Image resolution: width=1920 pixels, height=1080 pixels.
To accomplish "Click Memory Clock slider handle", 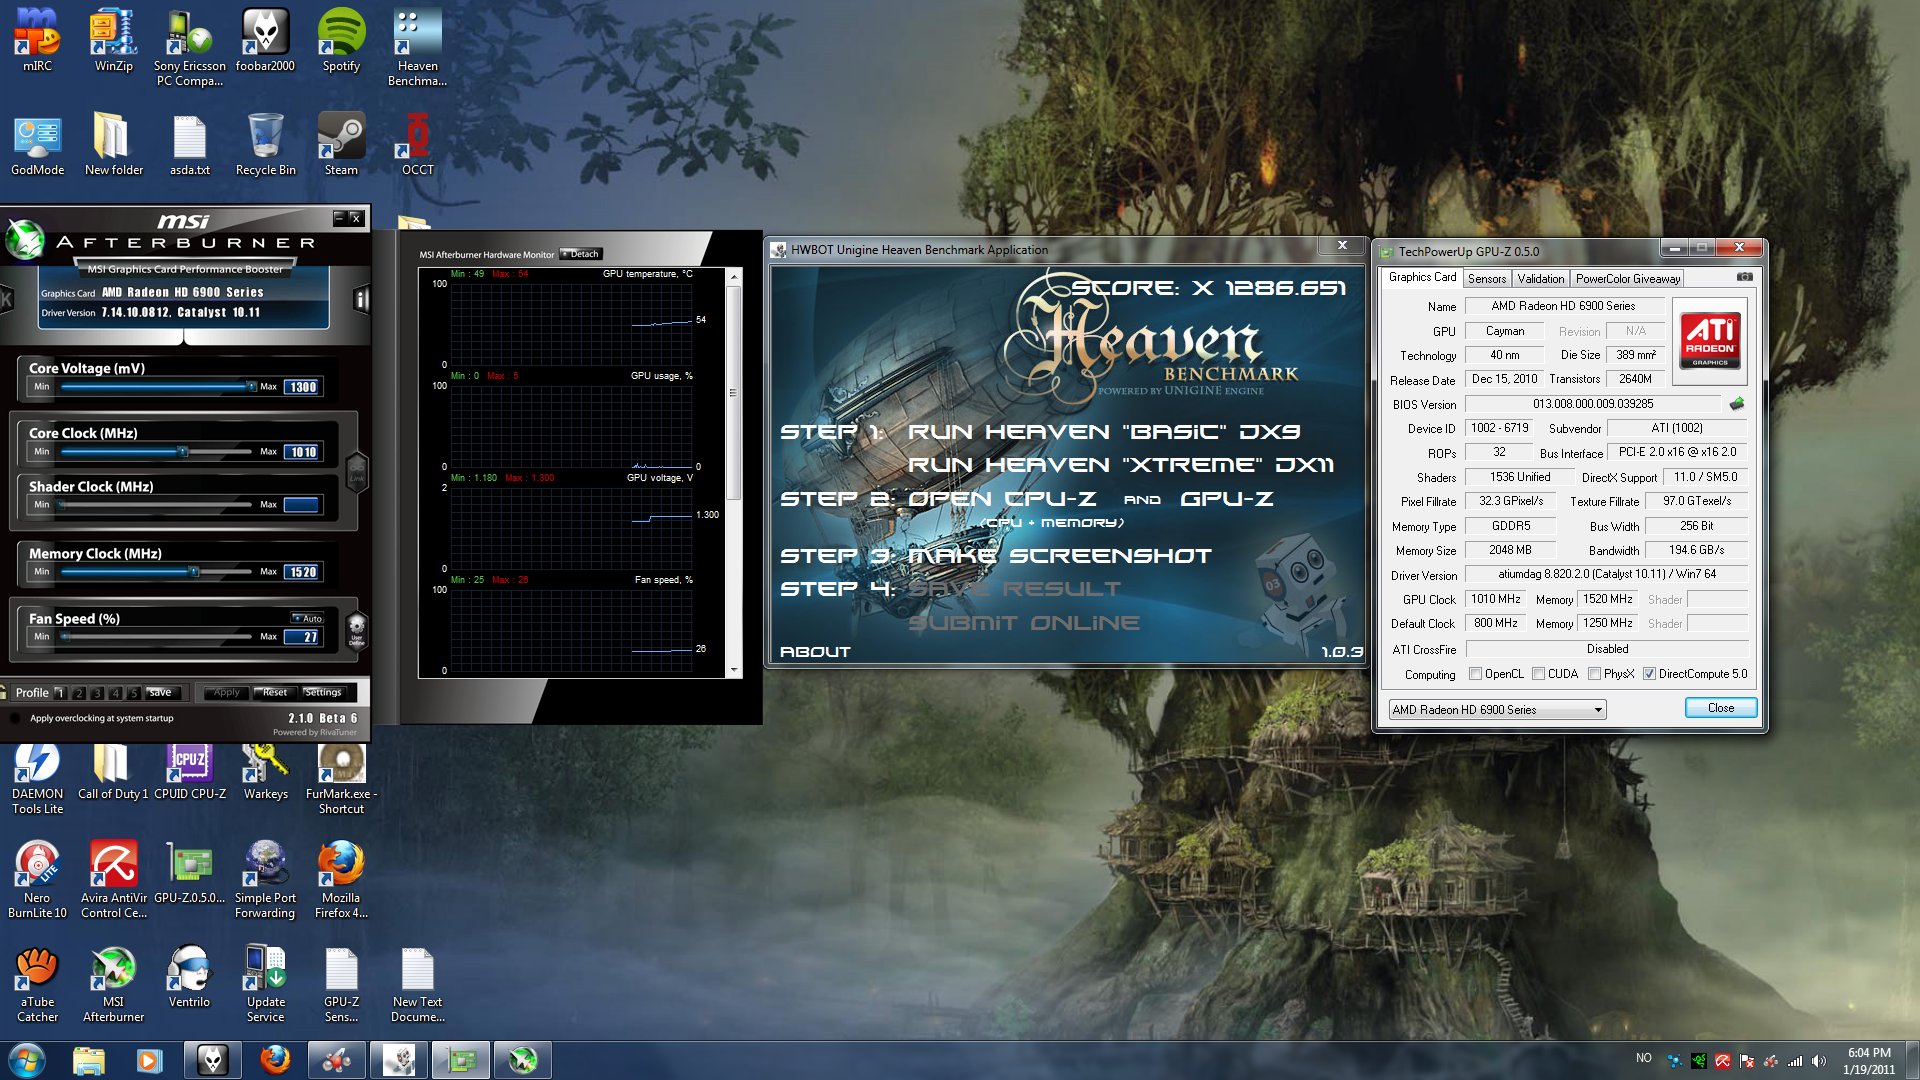I will (194, 572).
